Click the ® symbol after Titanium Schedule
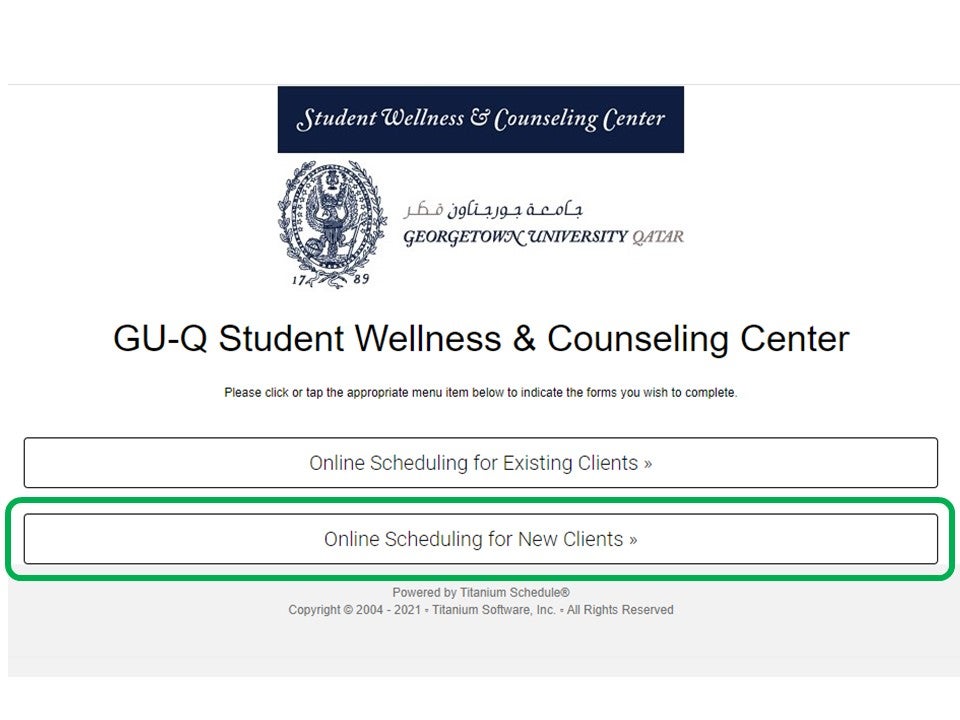The image size is (960, 720). [x=565, y=592]
